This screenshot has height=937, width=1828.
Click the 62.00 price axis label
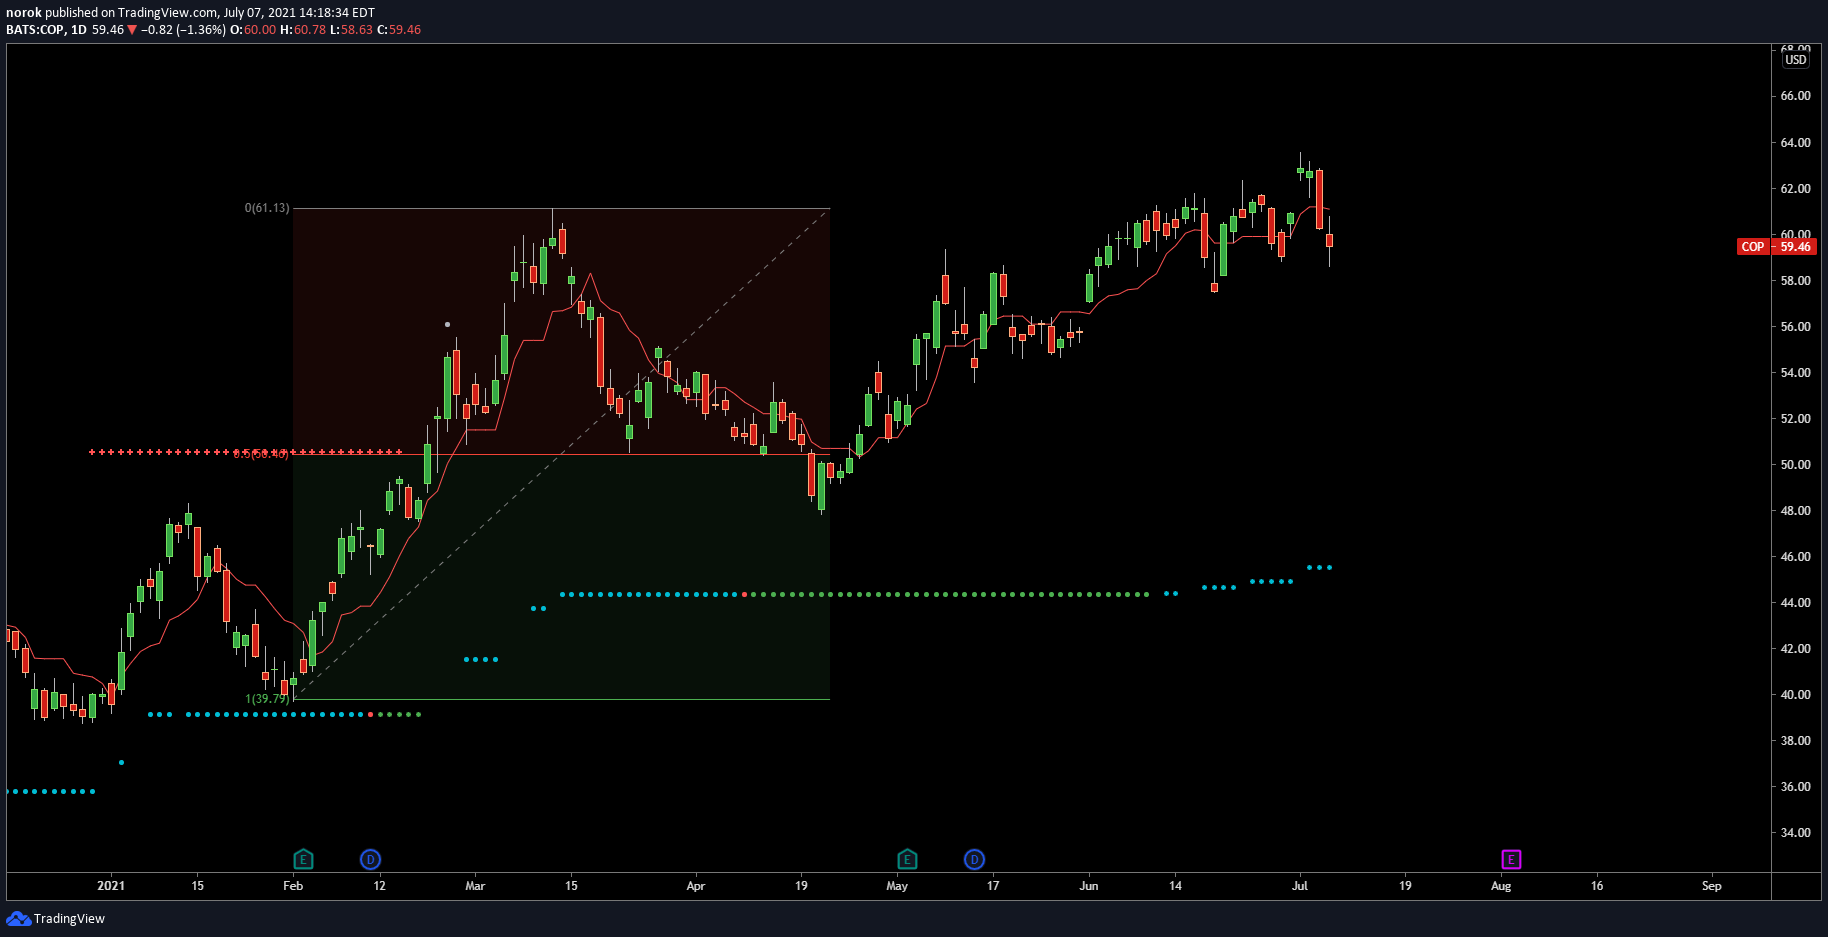(x=1795, y=189)
